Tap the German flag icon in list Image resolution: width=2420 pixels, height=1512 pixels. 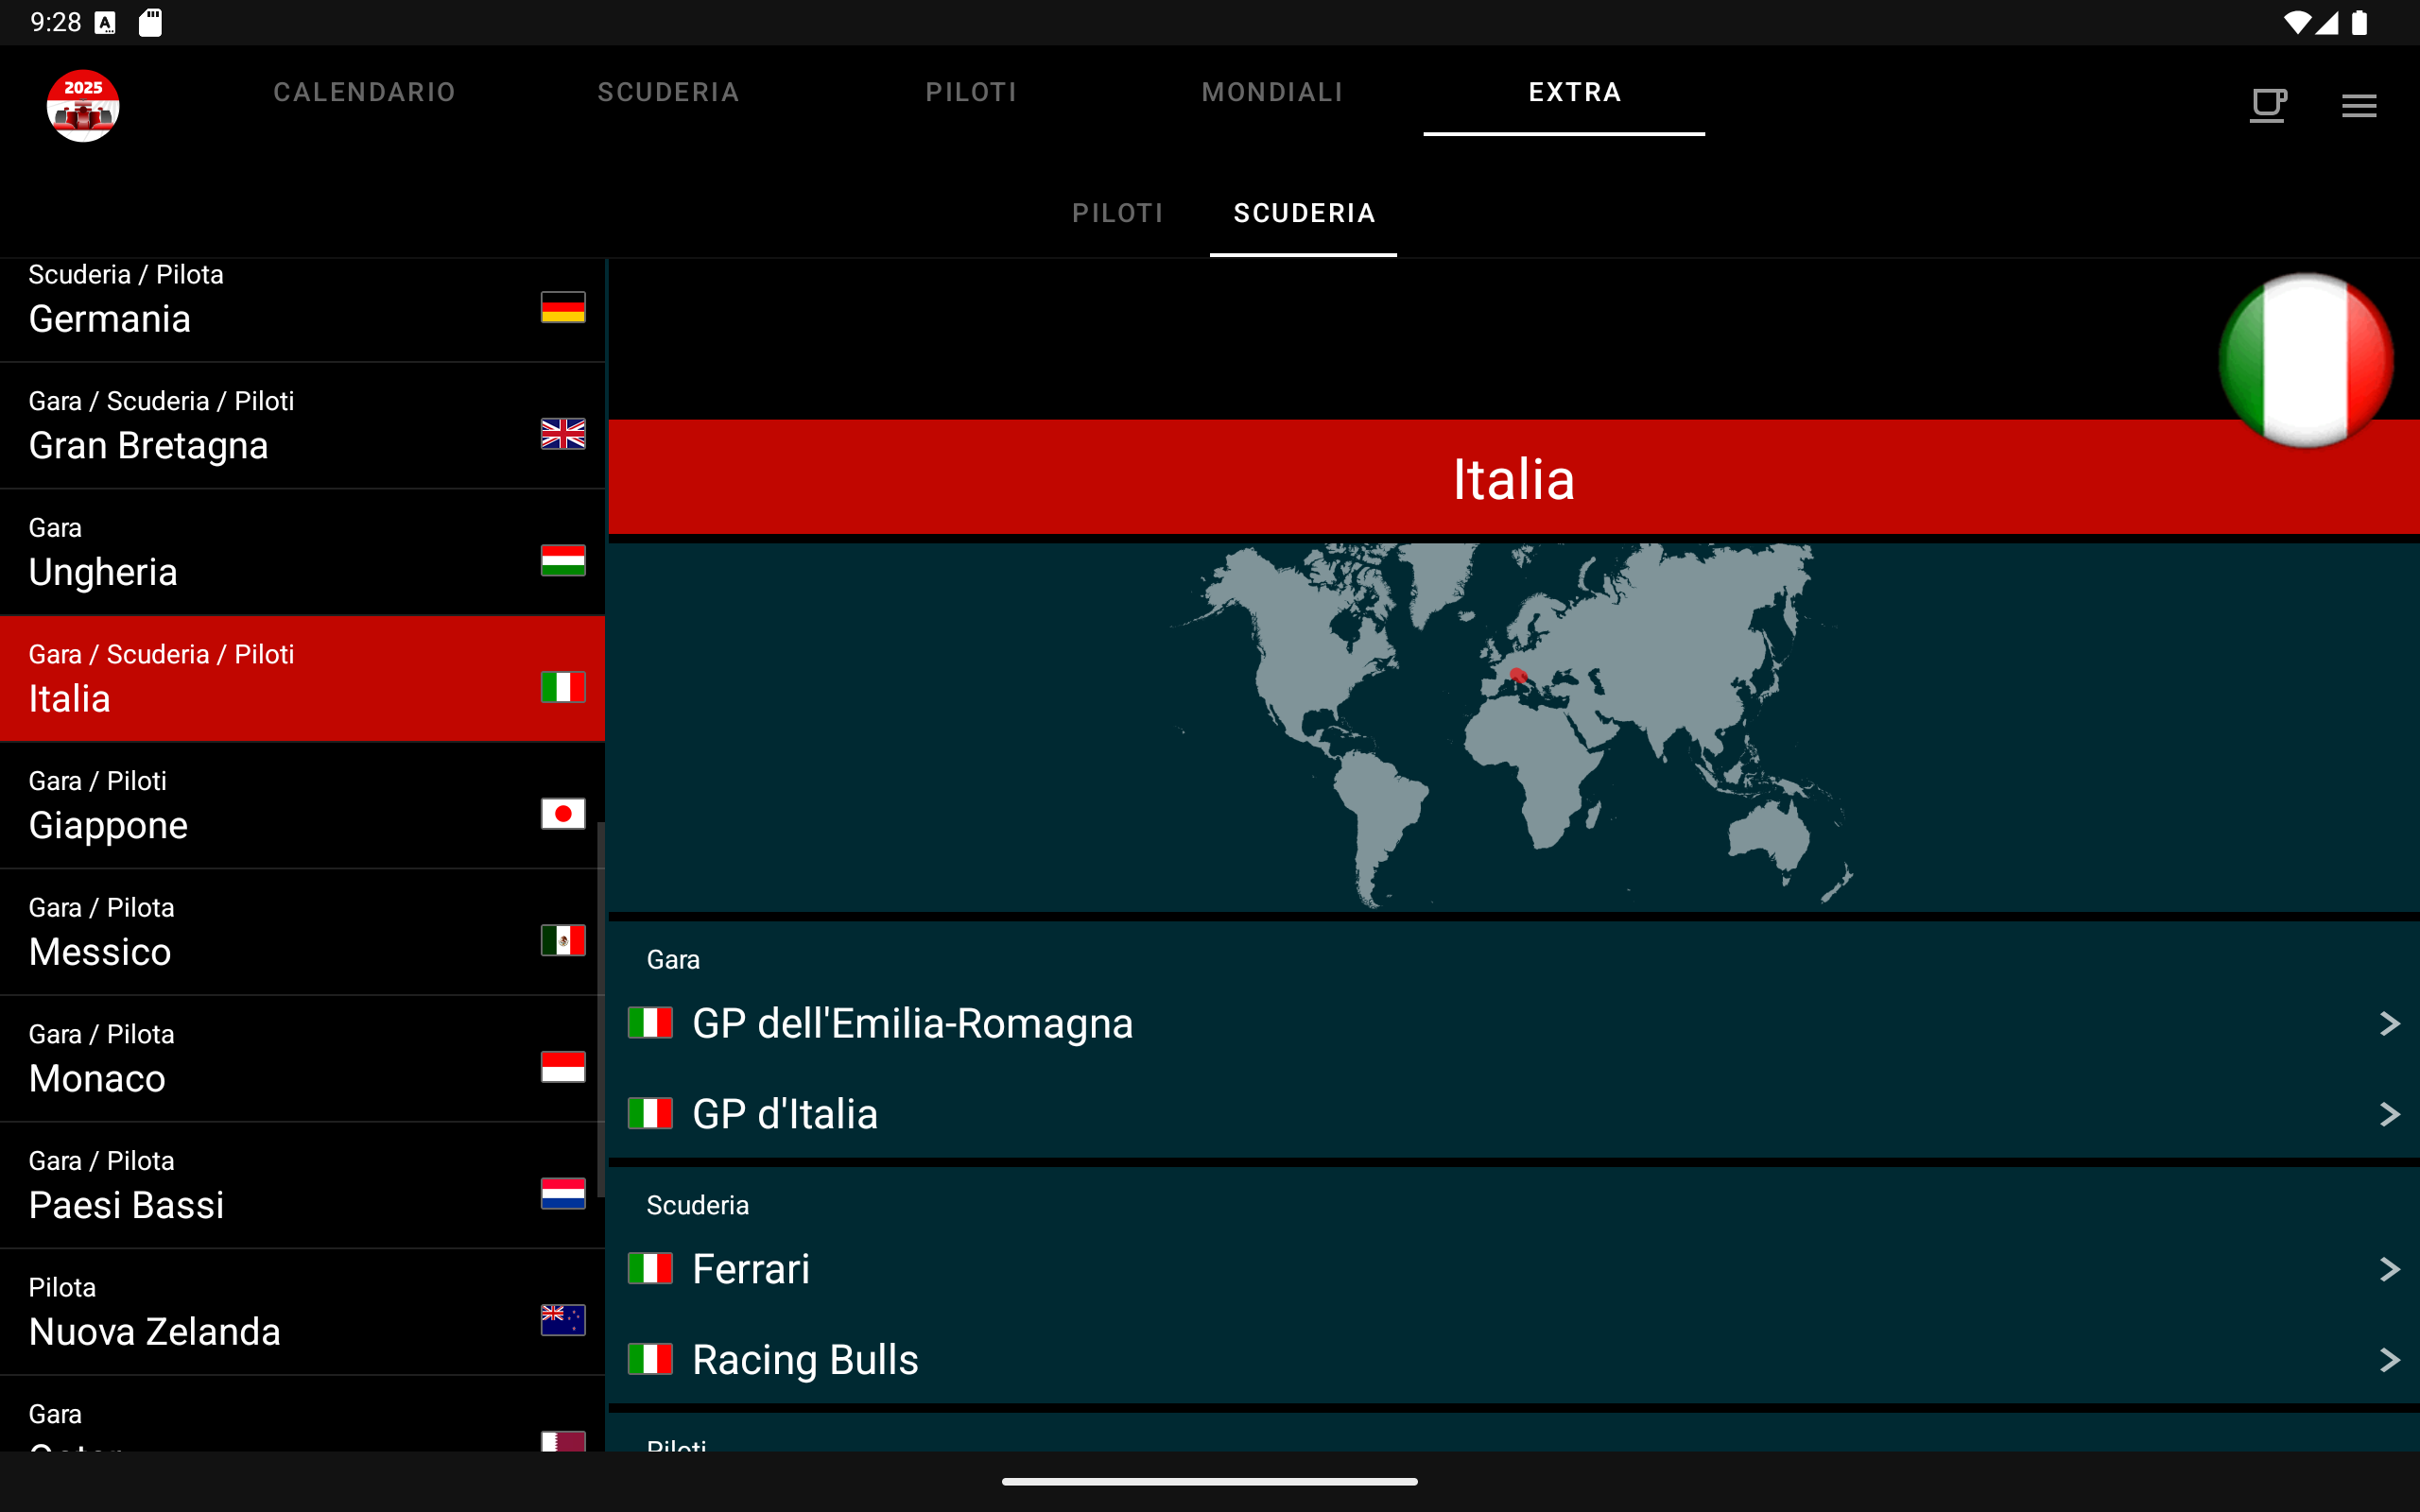(563, 307)
